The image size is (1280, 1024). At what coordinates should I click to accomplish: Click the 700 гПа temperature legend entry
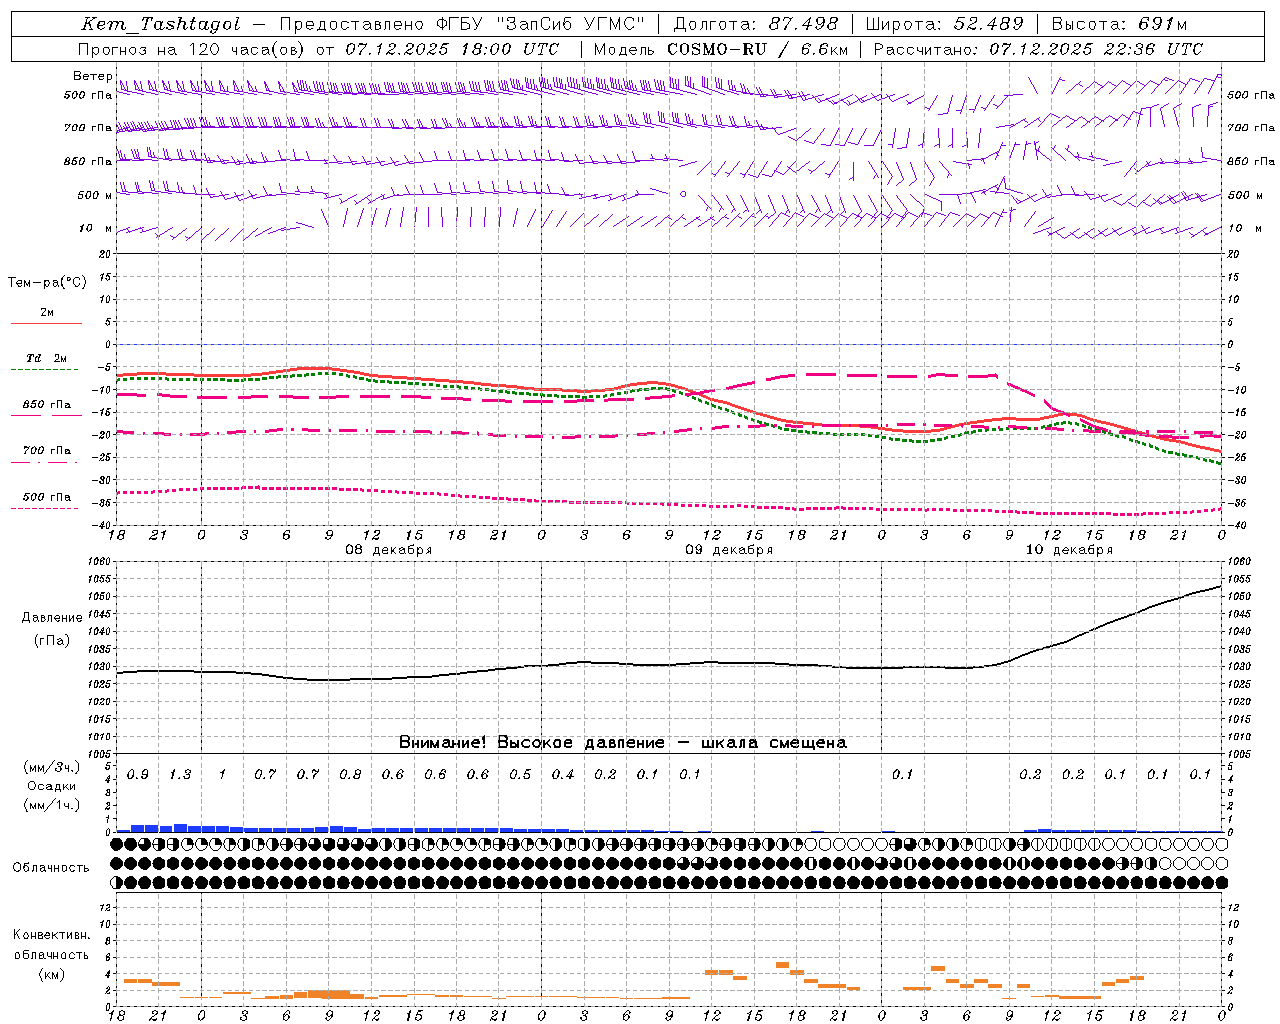point(46,450)
